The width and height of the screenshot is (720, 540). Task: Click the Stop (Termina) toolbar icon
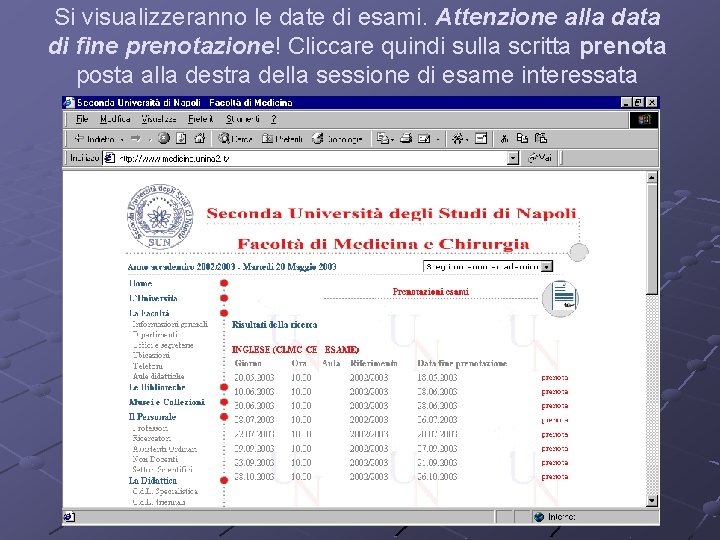click(163, 138)
